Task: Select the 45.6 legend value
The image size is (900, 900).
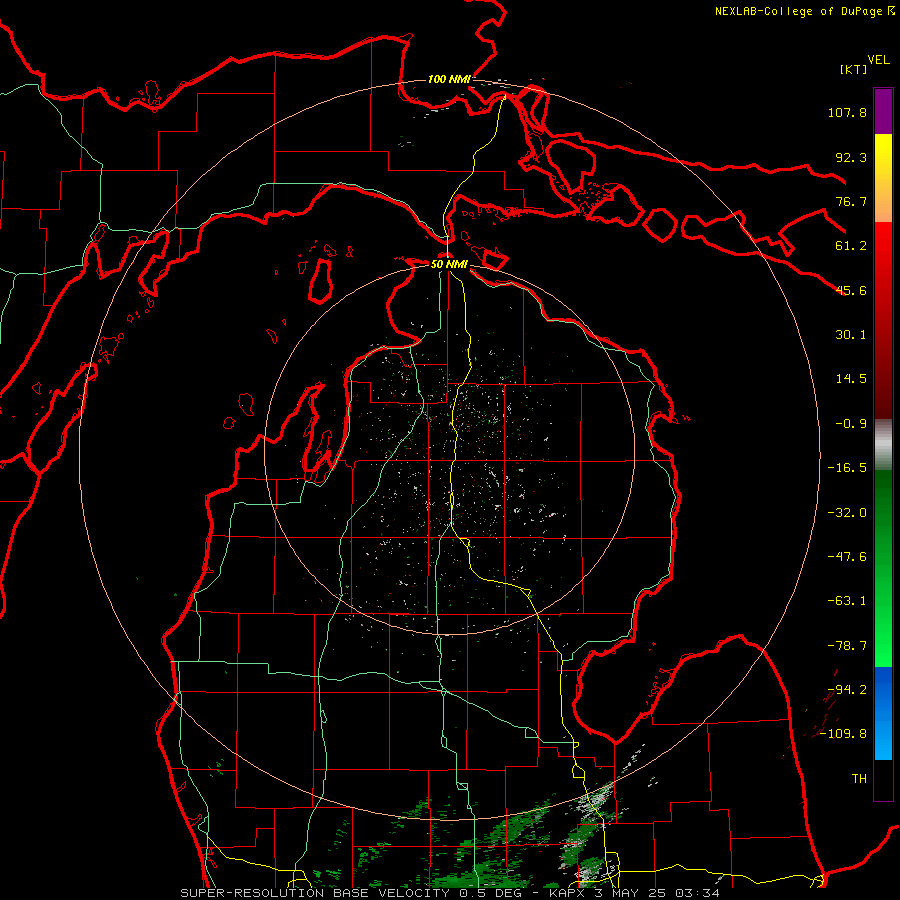Action: click(851, 290)
